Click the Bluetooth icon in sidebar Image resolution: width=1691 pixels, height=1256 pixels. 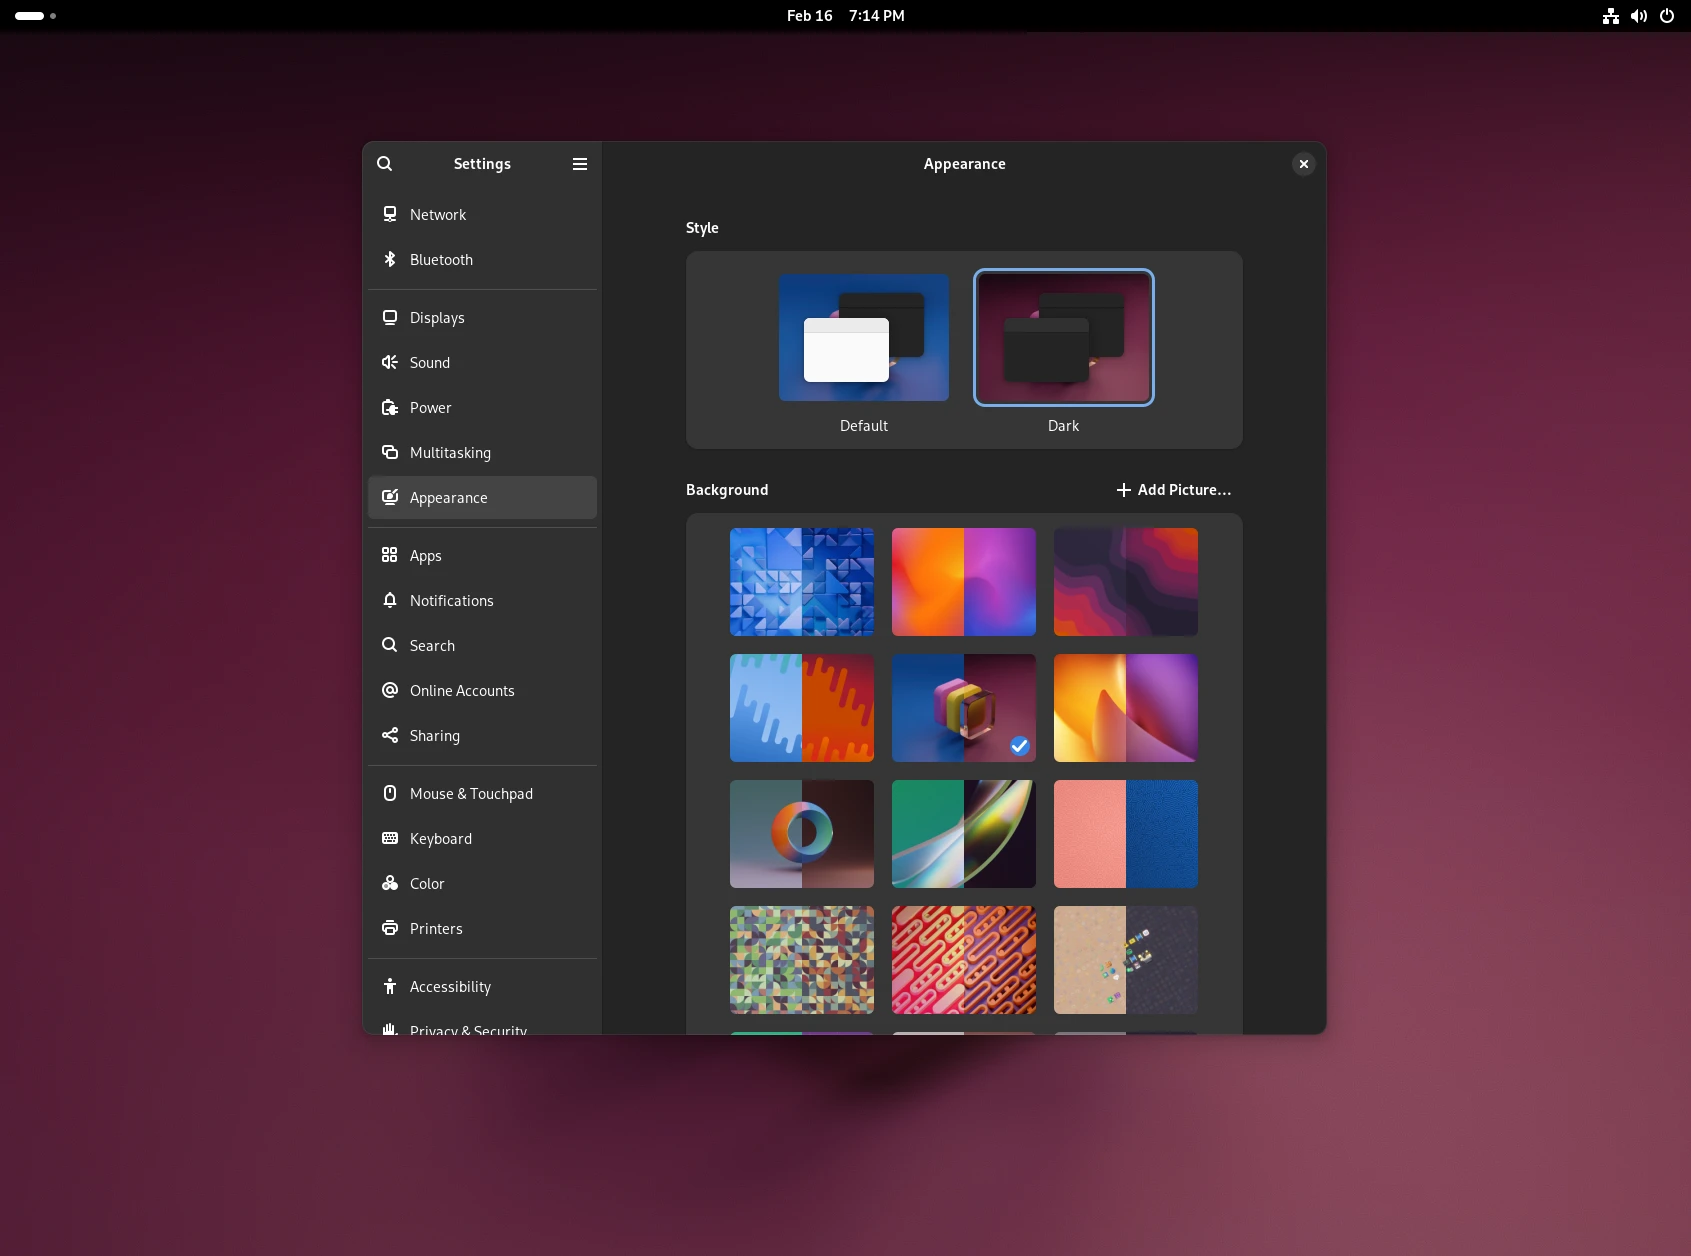tap(390, 260)
